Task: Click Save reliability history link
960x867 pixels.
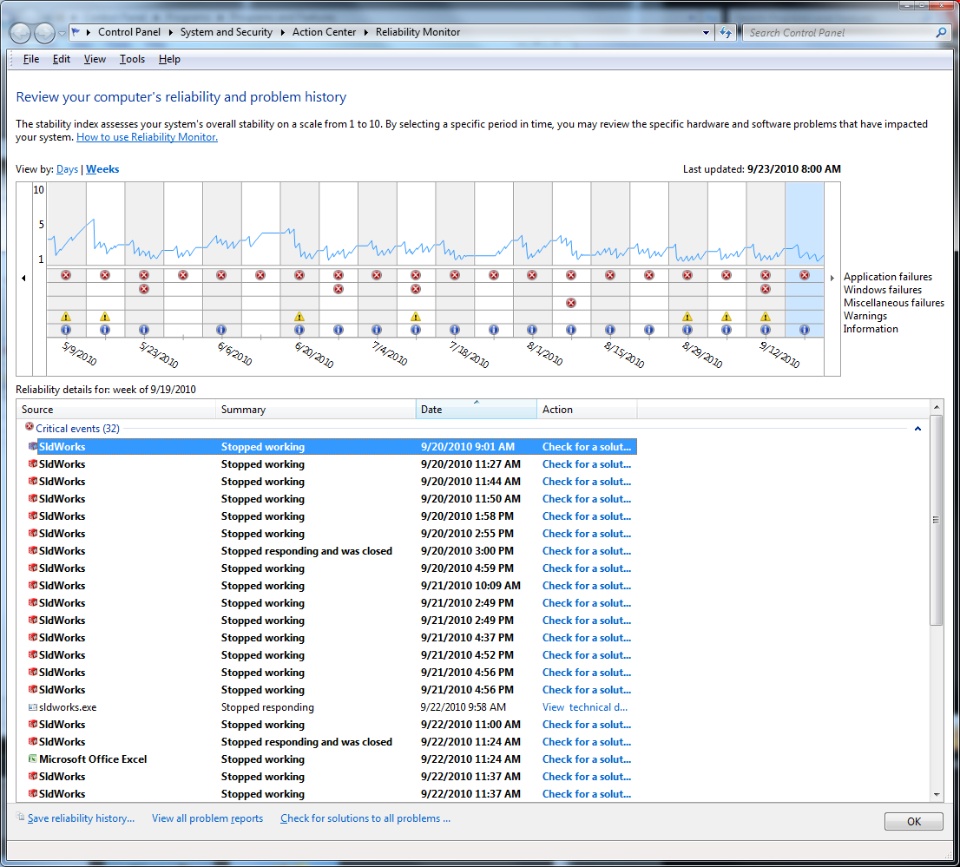Action: pos(81,819)
